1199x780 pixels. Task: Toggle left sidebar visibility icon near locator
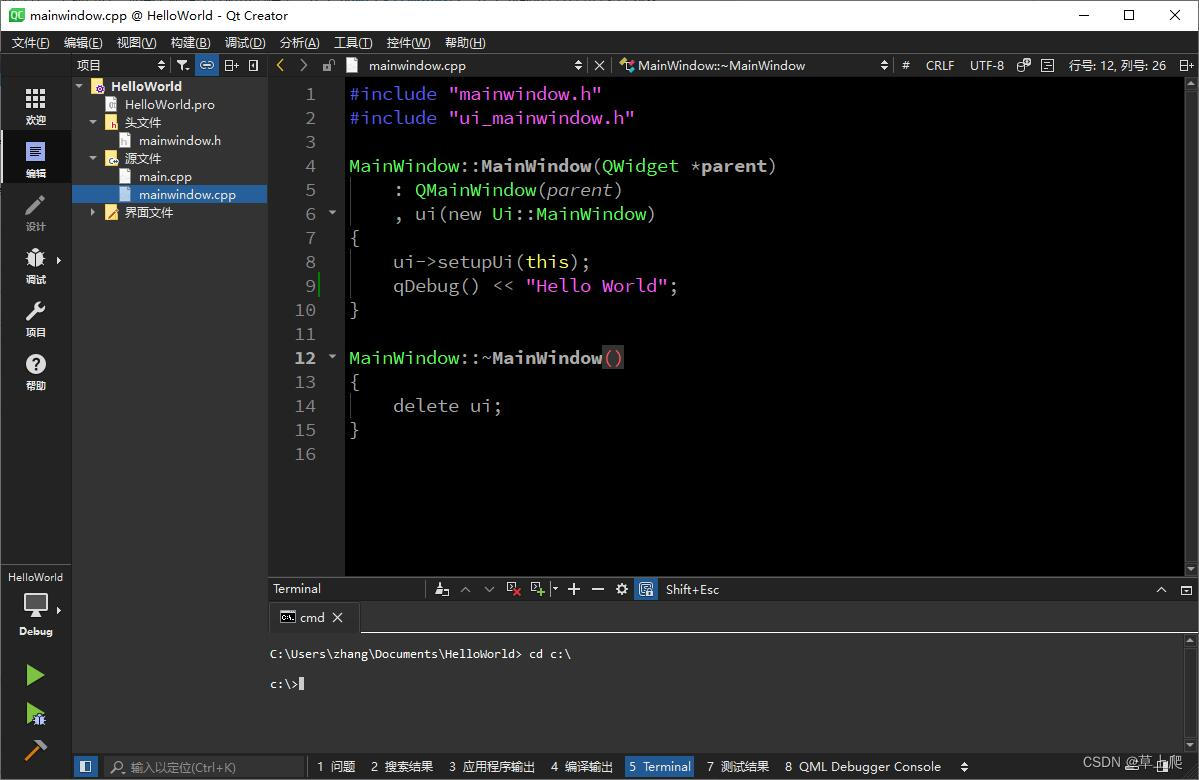[86, 765]
